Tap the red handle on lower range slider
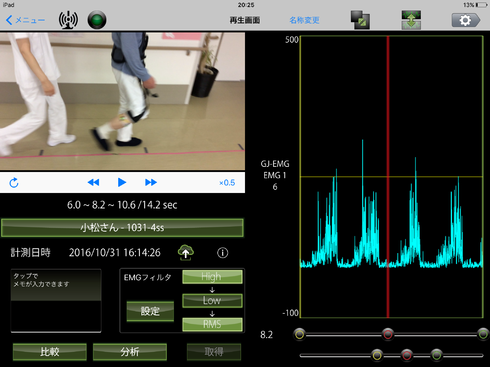Viewport: 490px width, 367px height. point(407,355)
